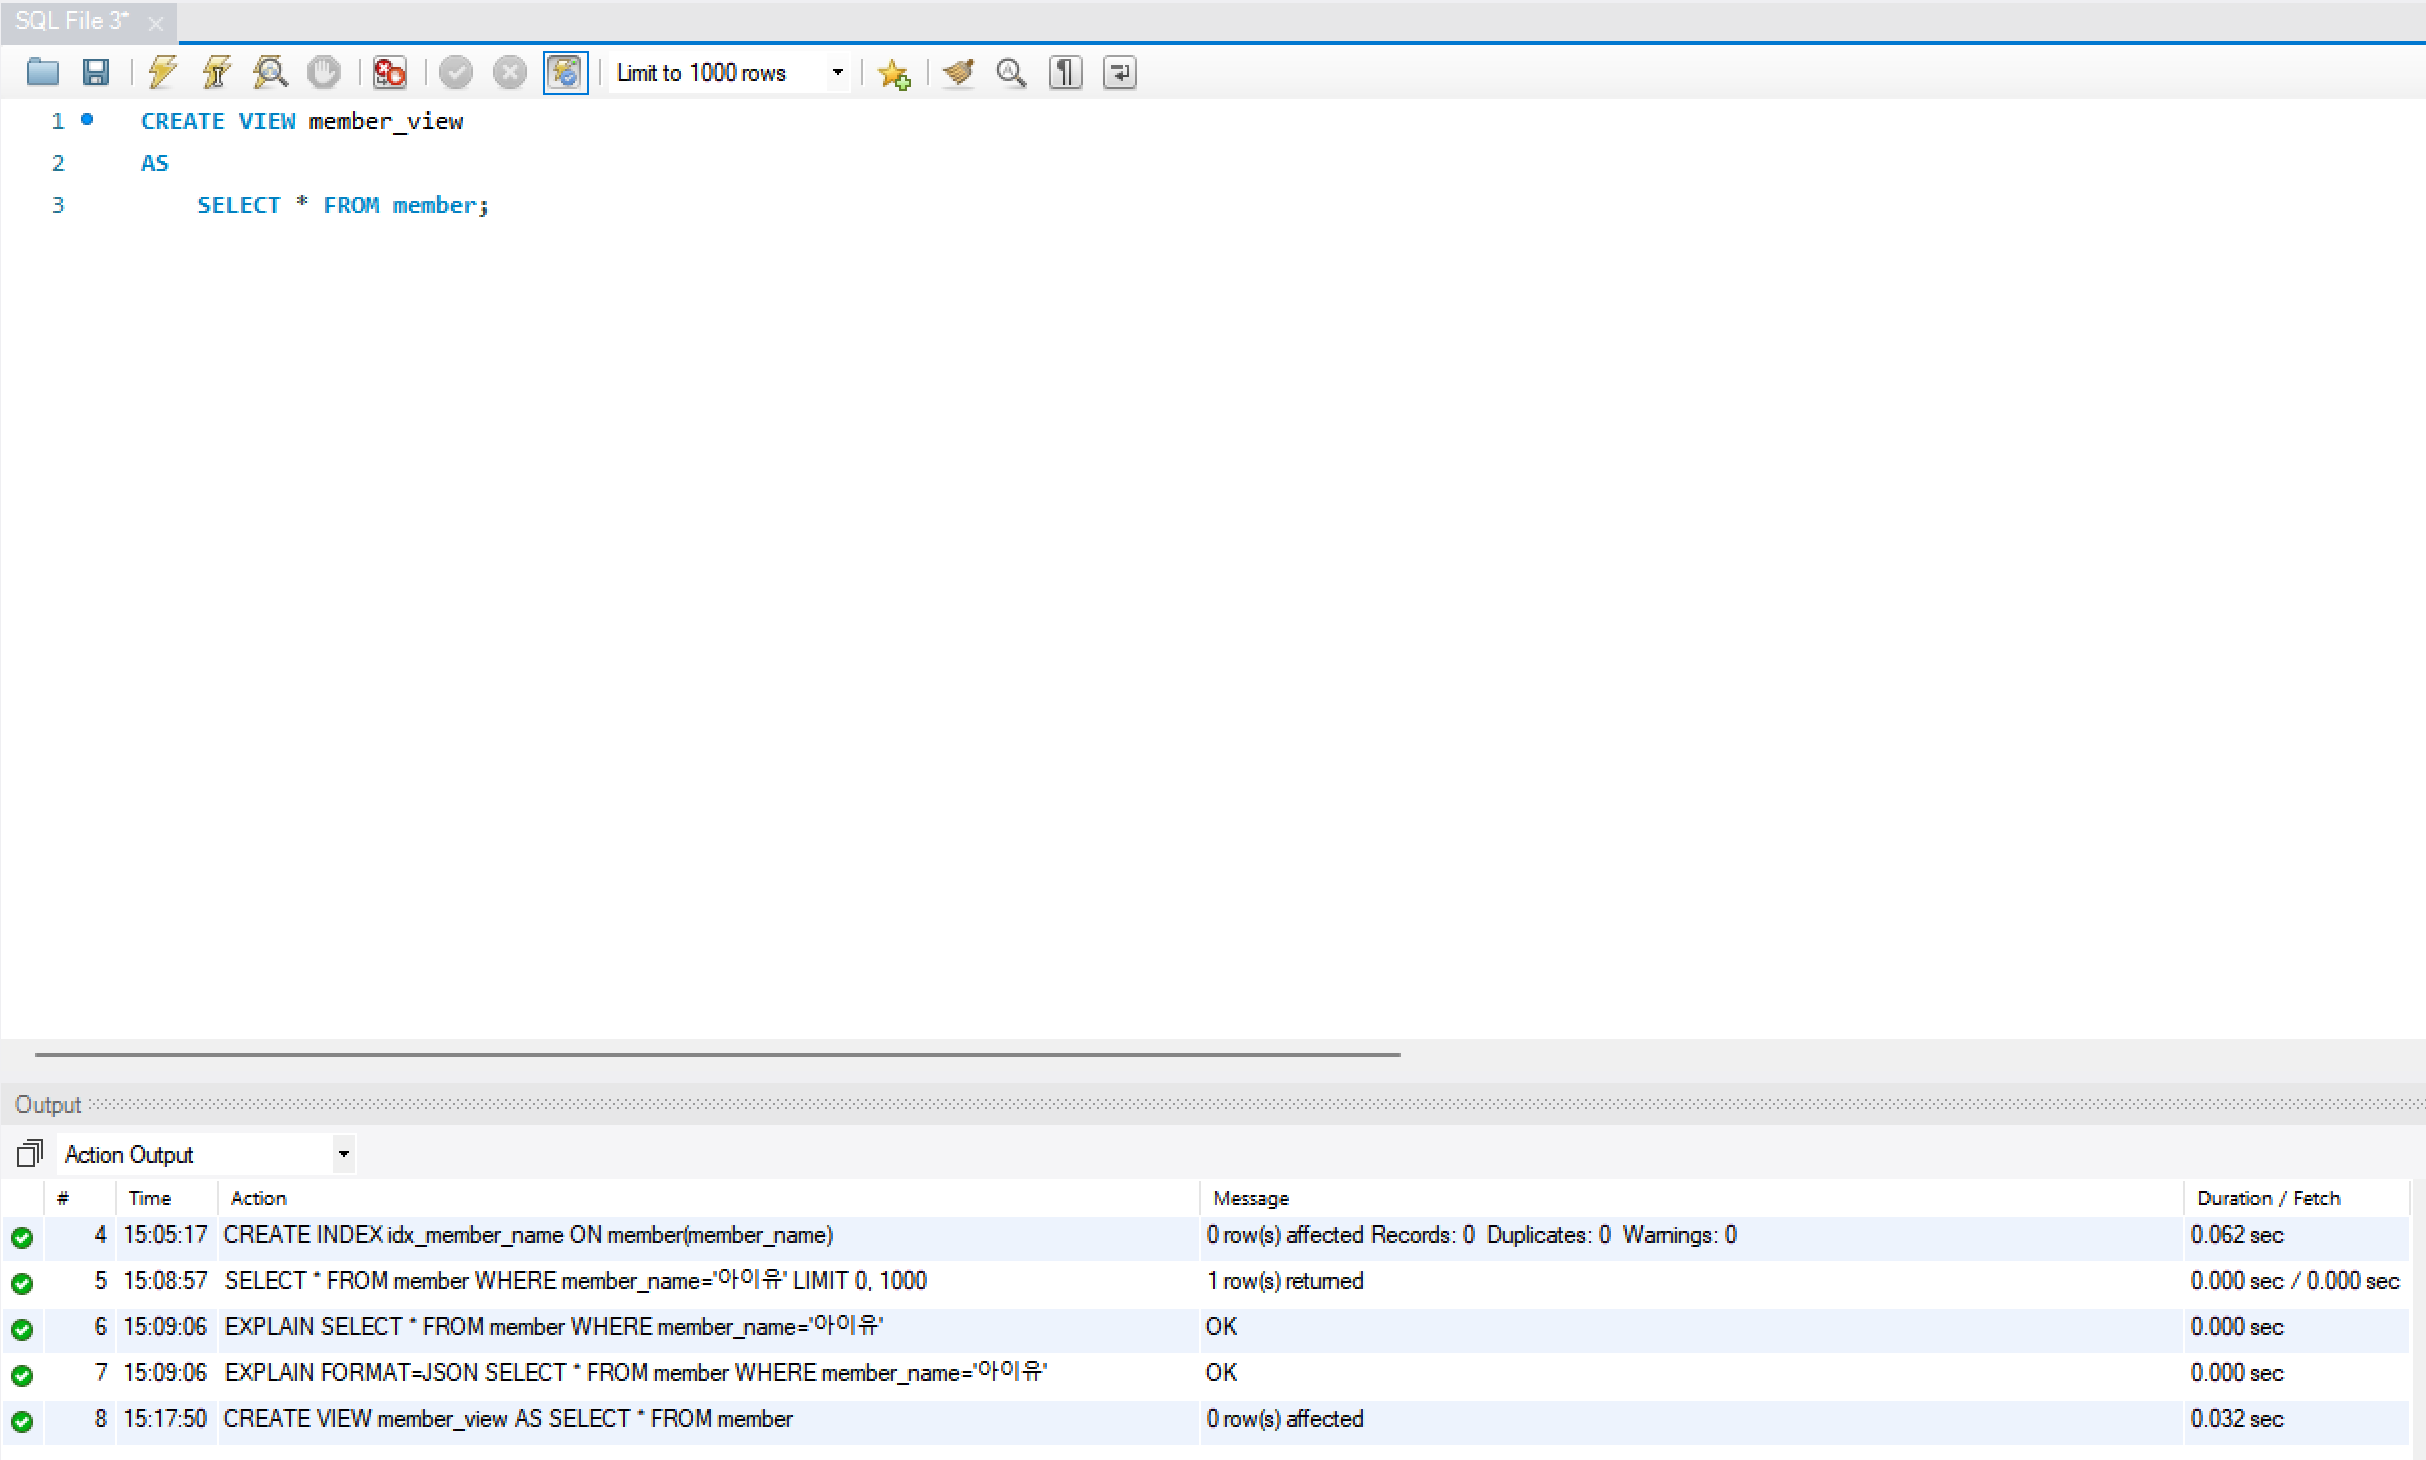Viewport: 2426px width, 1460px height.
Task: Rollback the transaction
Action: [x=510, y=72]
